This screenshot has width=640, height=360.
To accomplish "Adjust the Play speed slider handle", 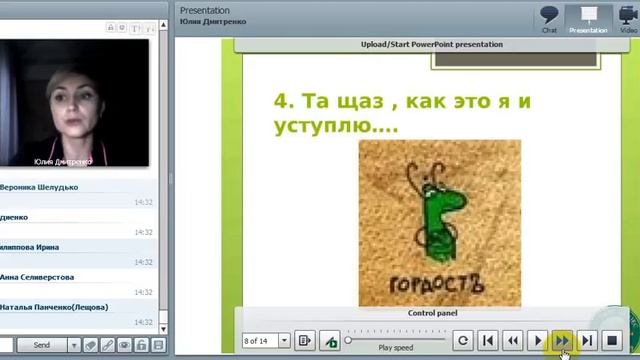I will click(x=348, y=340).
